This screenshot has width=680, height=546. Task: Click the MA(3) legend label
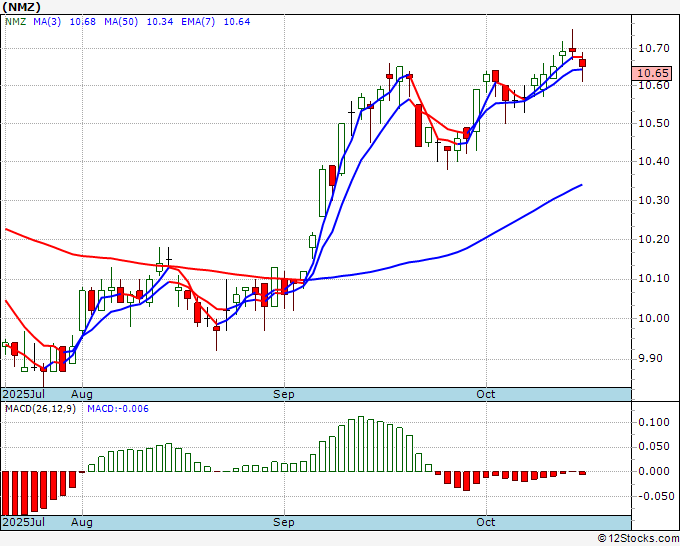(x=47, y=22)
